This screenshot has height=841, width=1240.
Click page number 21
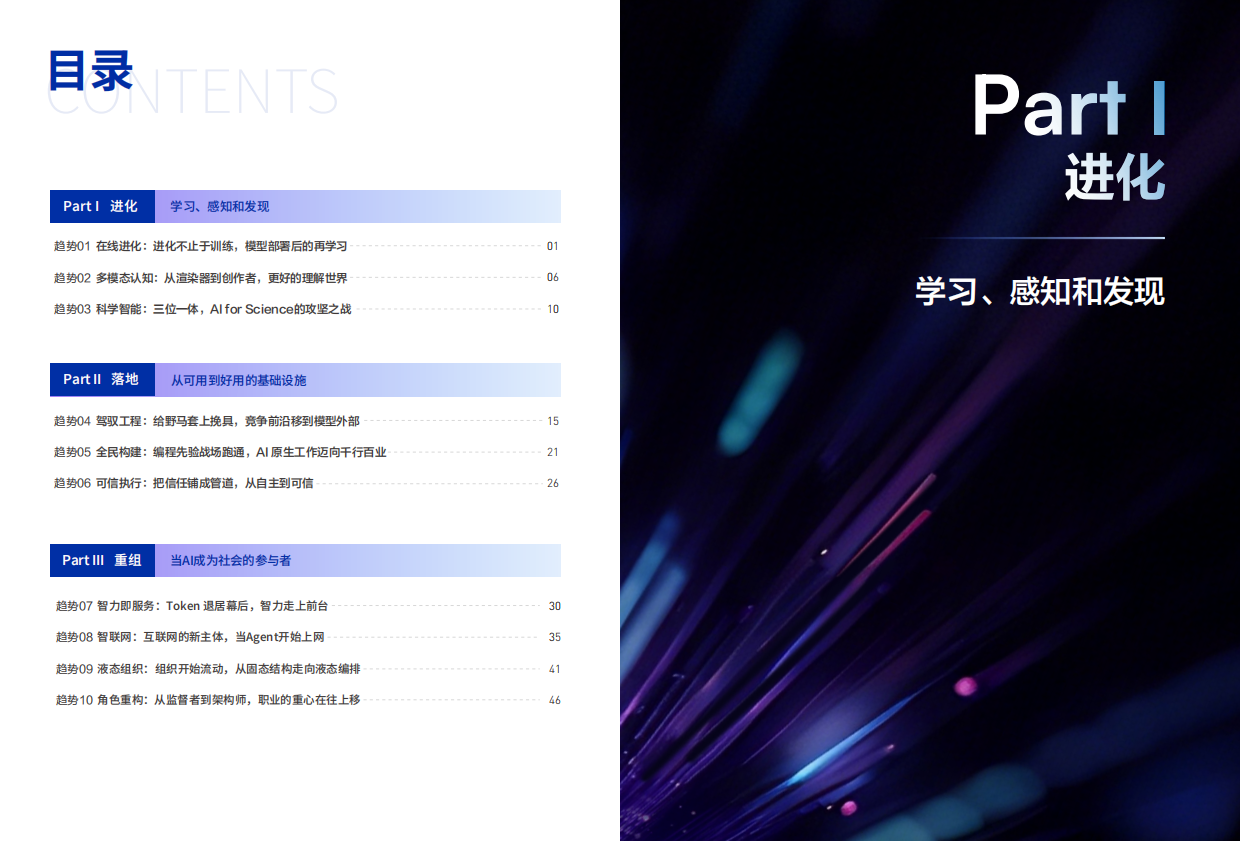(553, 452)
